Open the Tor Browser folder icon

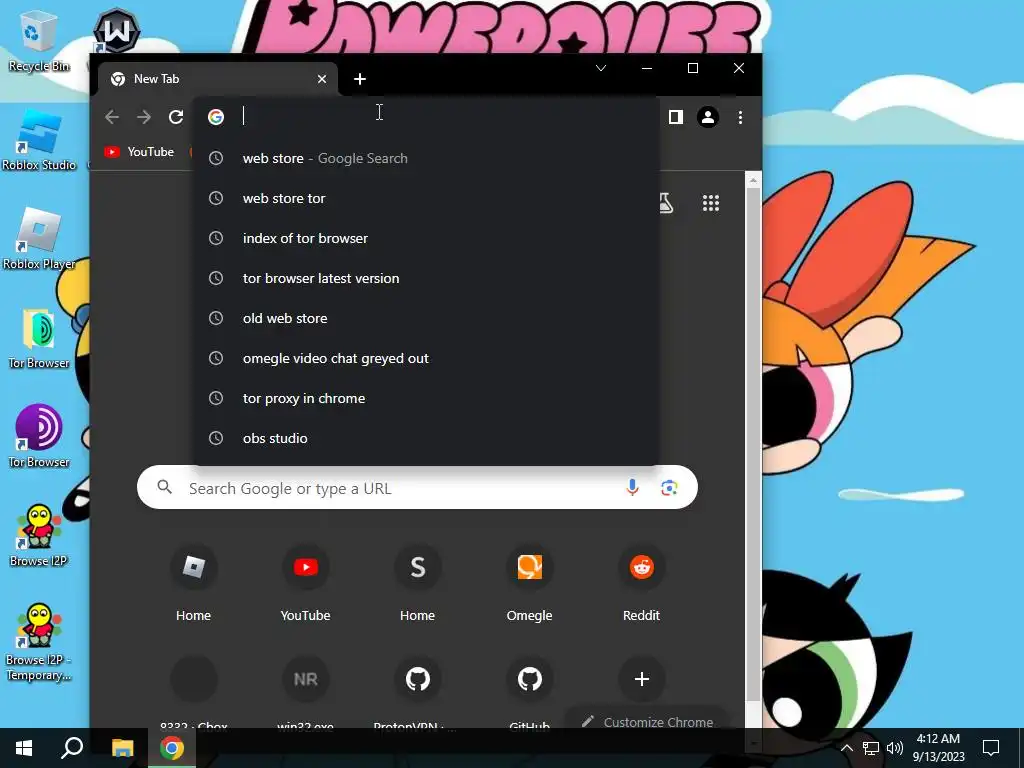pyautogui.click(x=39, y=338)
